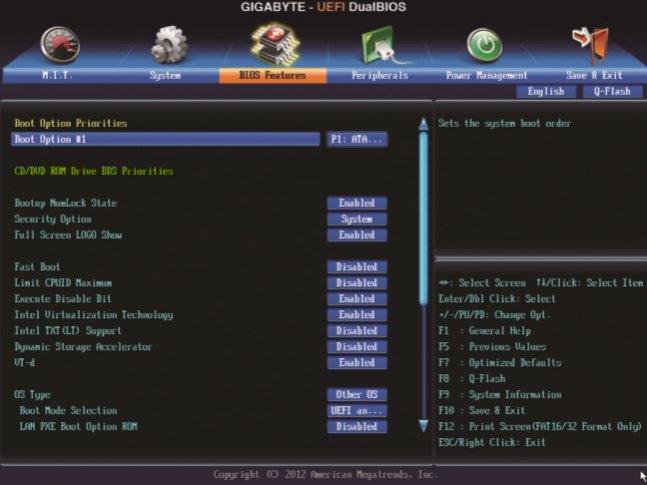Toggle Limit CPUID Maximum value
This screenshot has width=647, height=485.
pos(357,283)
